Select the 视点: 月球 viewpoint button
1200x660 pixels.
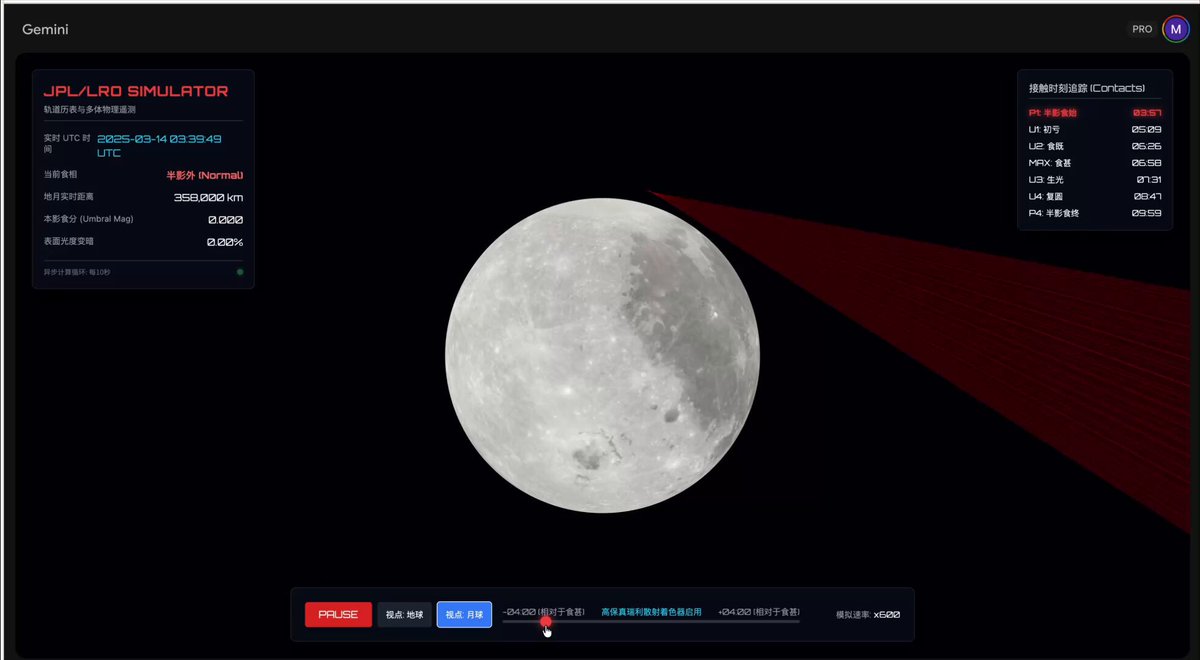464,614
